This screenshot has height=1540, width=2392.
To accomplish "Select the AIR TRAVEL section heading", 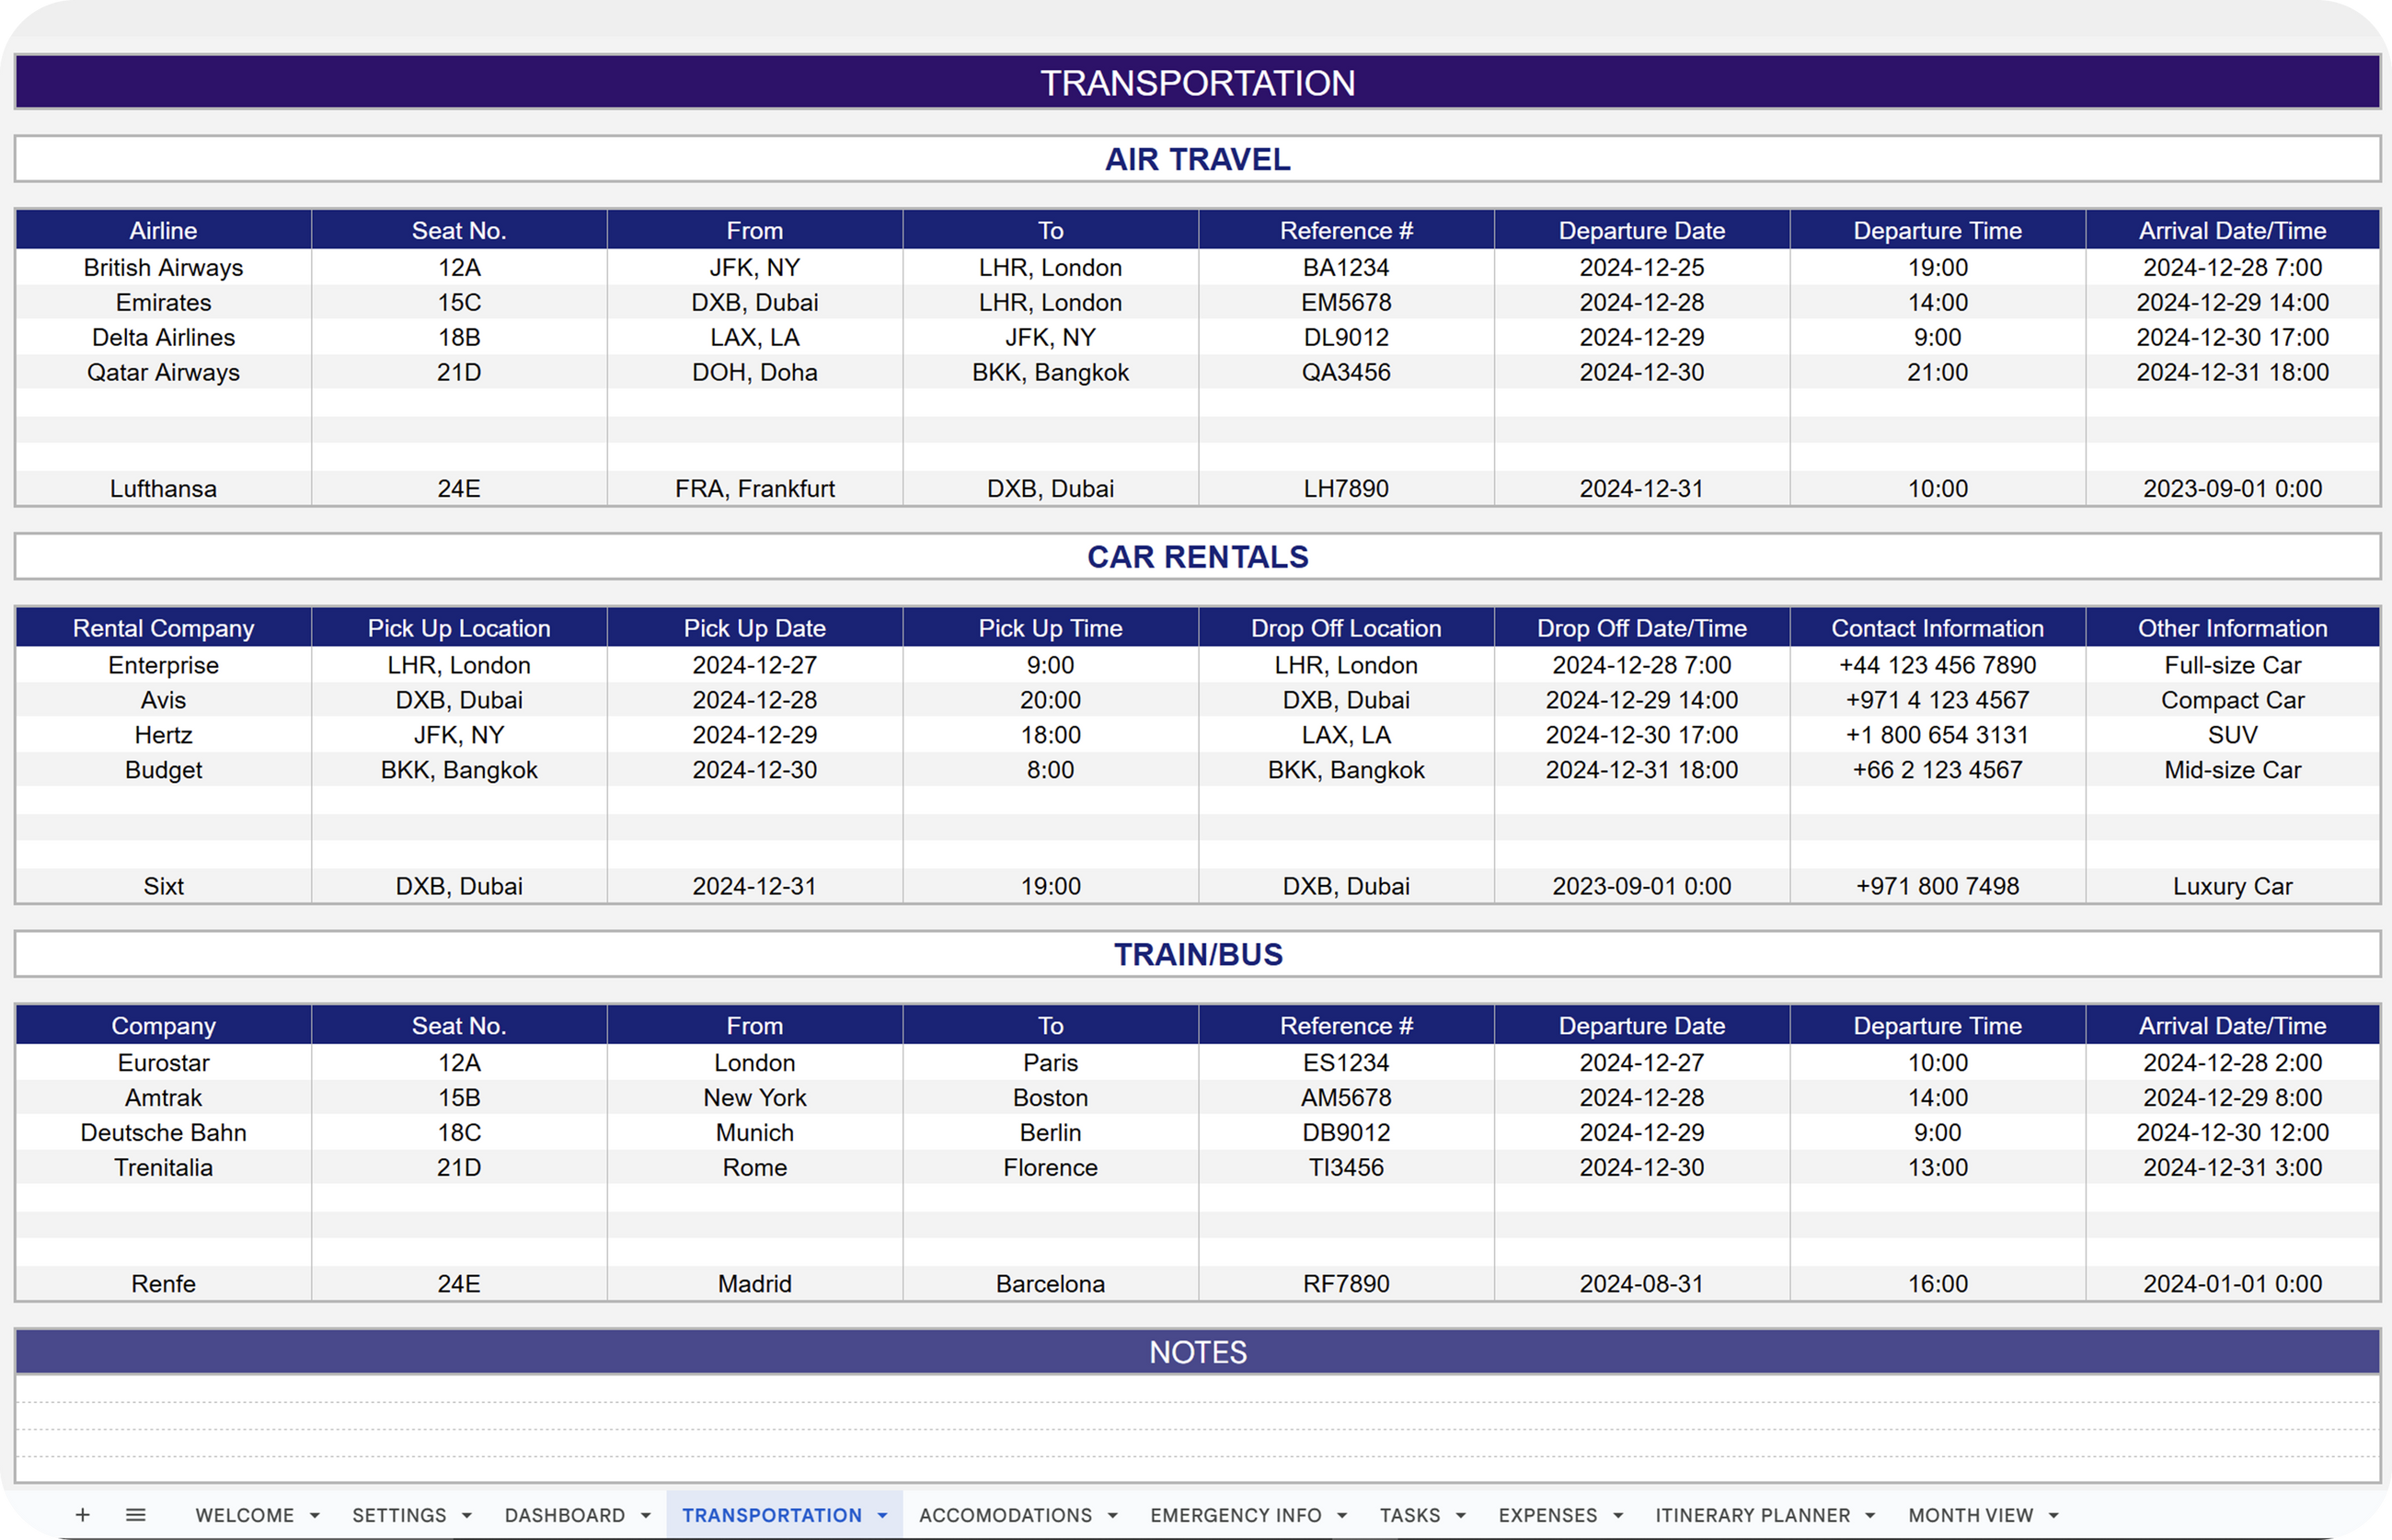I will (x=1197, y=159).
